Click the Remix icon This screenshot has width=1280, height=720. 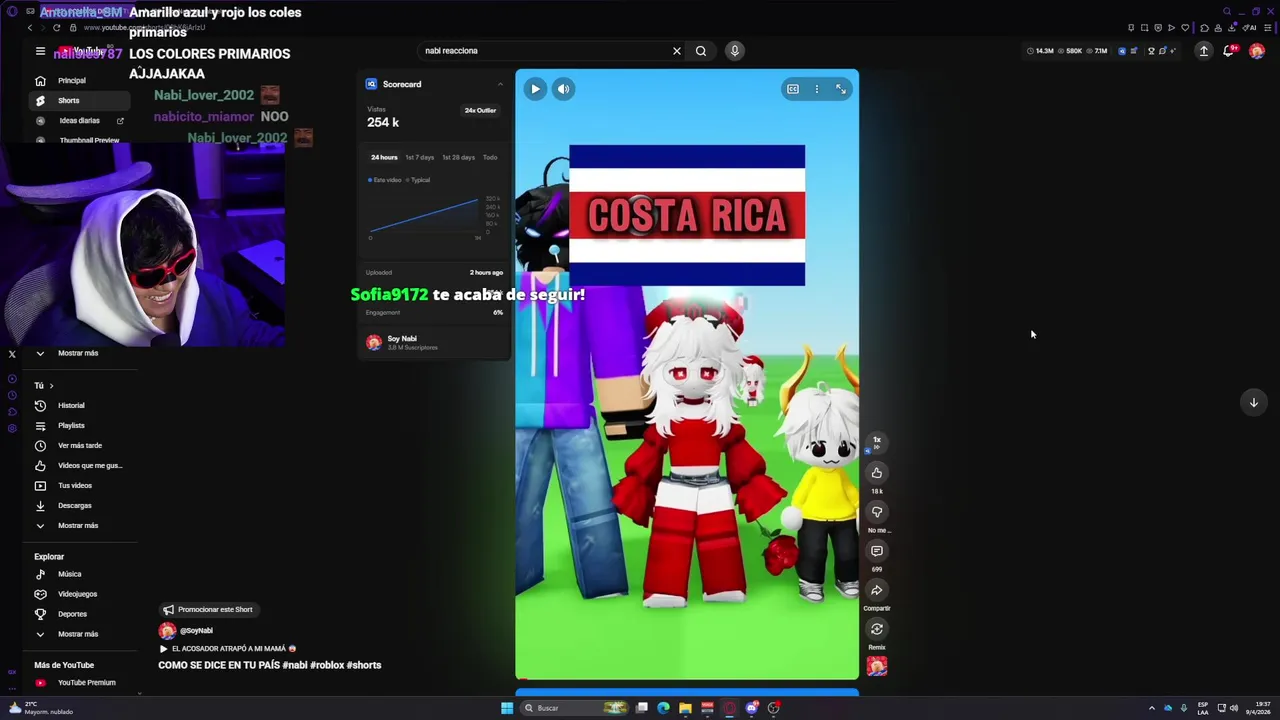pyautogui.click(x=877, y=629)
